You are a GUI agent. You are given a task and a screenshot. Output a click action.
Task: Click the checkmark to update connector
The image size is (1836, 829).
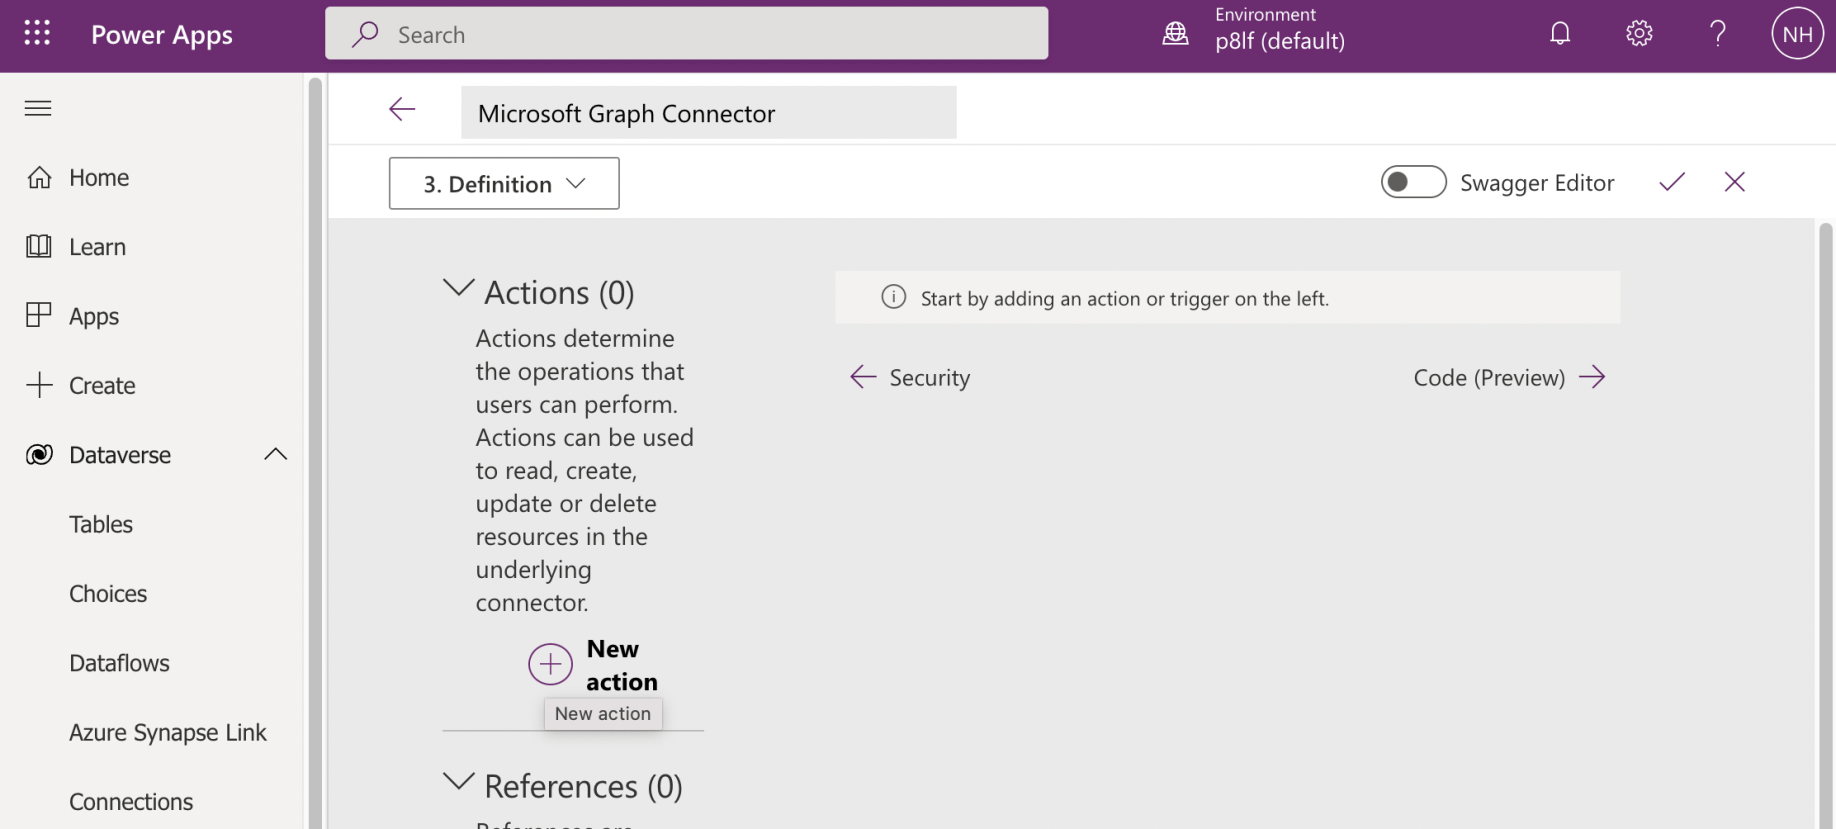pos(1672,182)
